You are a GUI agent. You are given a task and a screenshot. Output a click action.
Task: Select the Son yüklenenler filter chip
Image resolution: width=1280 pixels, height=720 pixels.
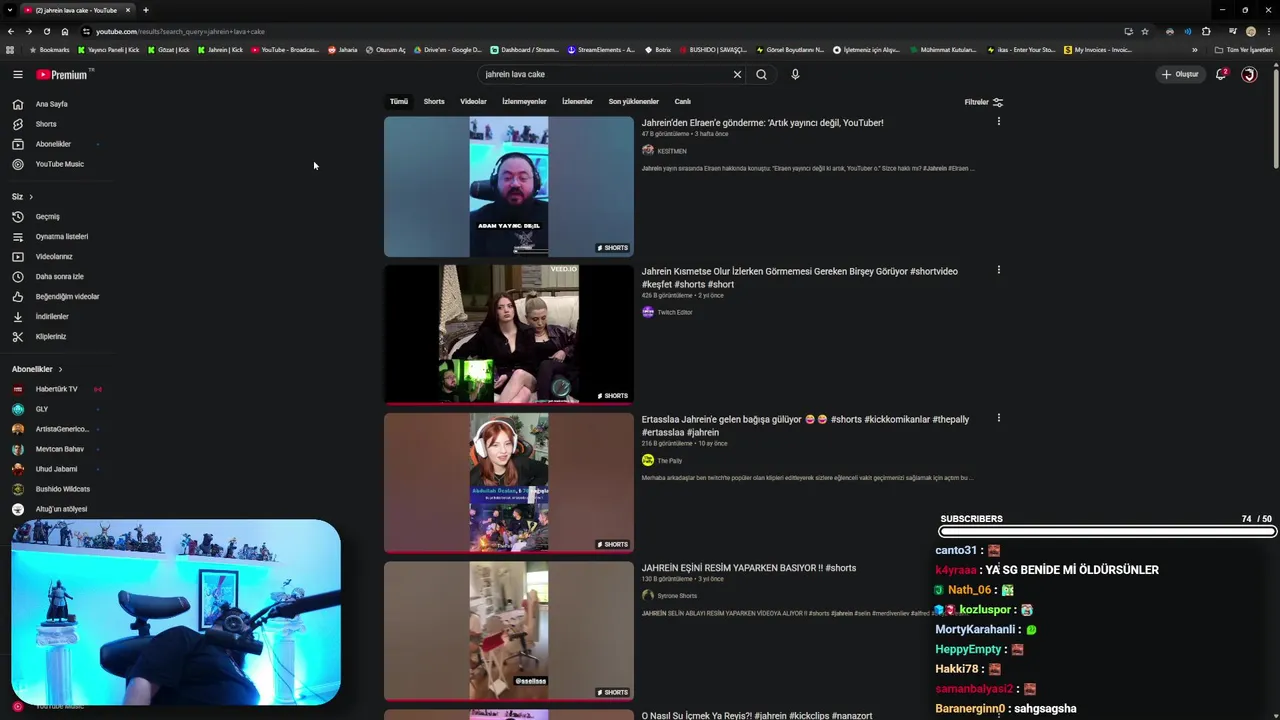[x=634, y=101]
